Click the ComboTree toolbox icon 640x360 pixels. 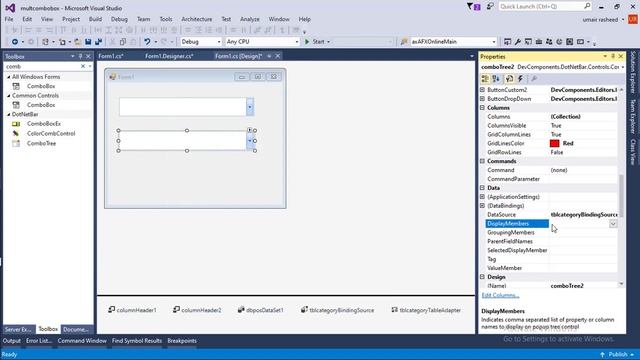16,143
